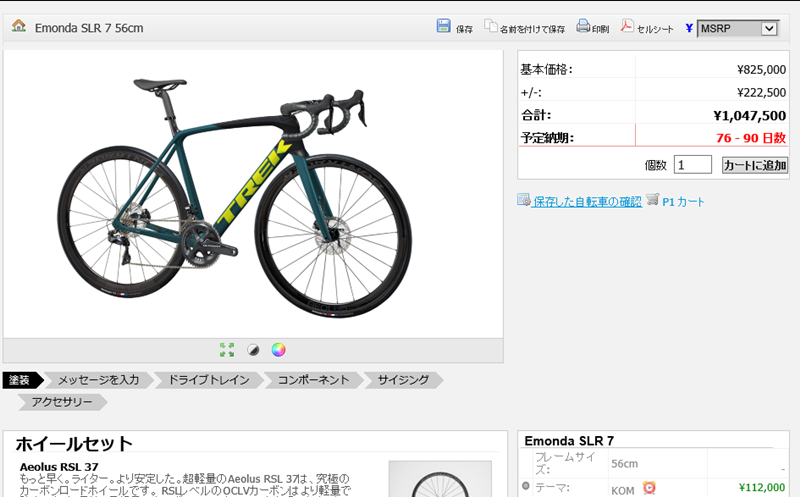Open the 保存した自転車の確認 link
Image resolution: width=800 pixels, height=497 pixels.
click(588, 202)
